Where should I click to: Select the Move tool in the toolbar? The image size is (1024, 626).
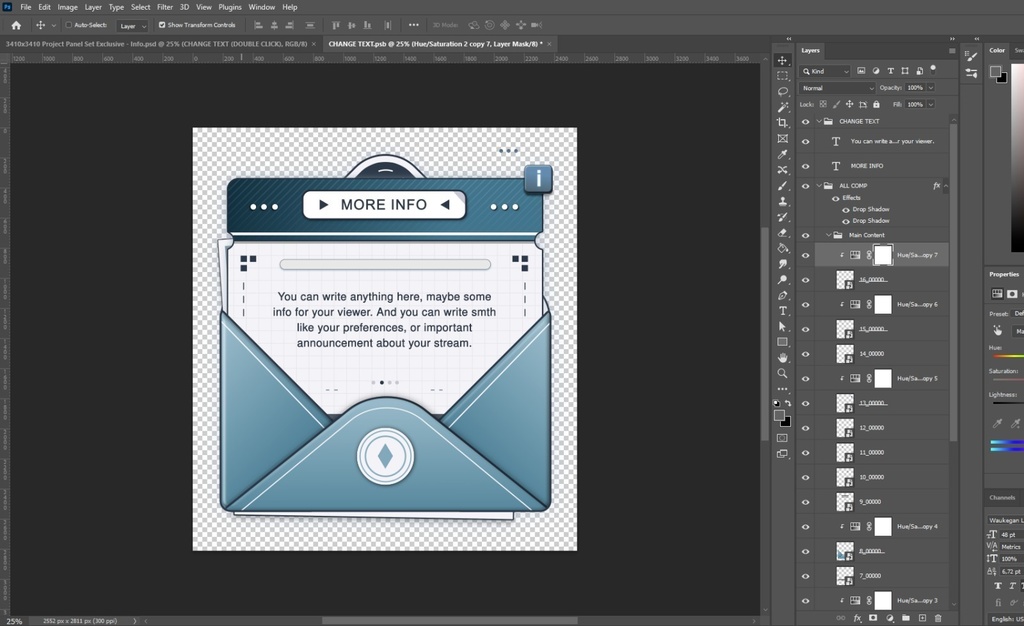coord(783,60)
